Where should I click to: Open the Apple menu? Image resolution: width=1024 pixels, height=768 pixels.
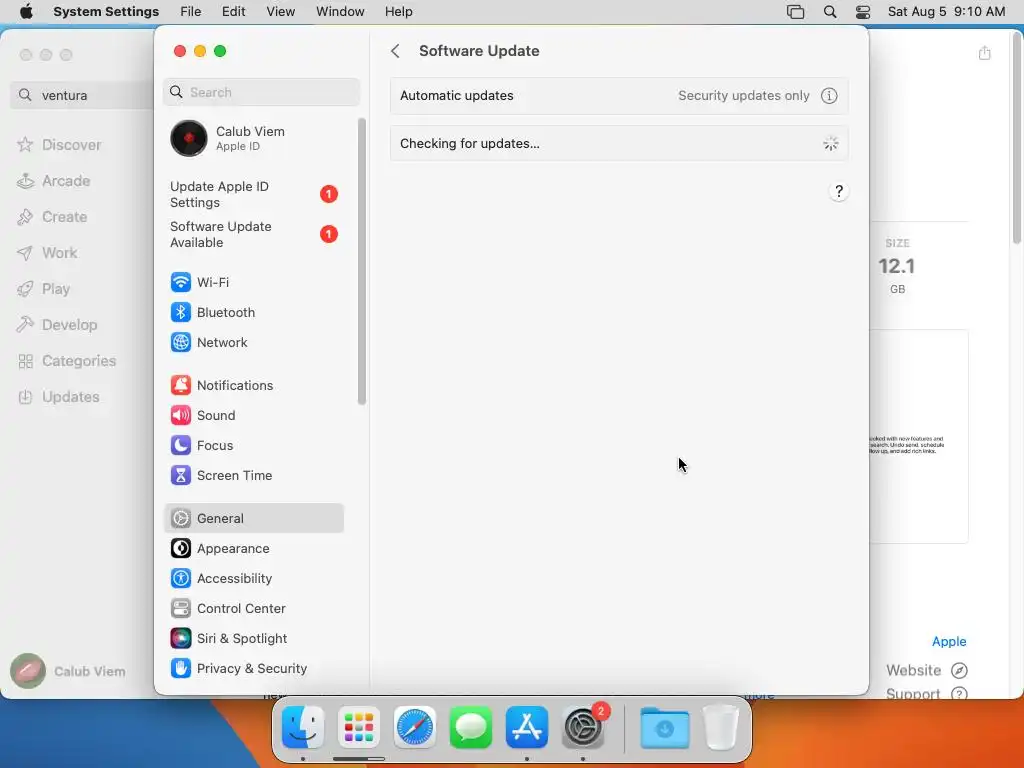point(26,12)
